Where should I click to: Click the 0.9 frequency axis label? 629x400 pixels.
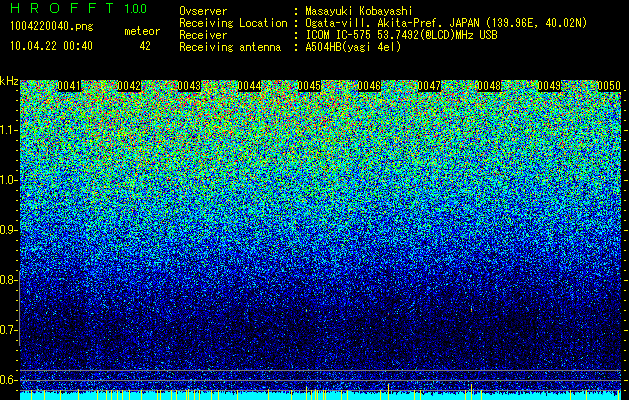coord(9,230)
